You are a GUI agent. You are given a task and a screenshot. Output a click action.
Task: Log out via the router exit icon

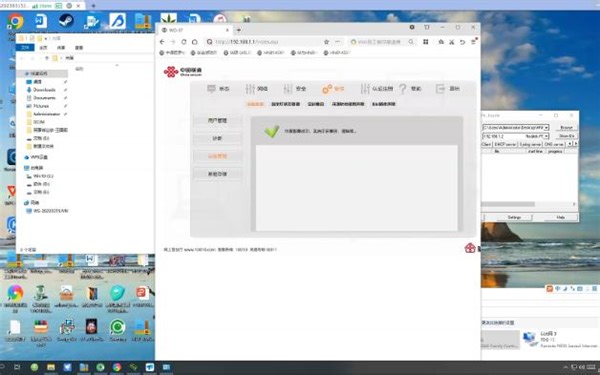(x=447, y=89)
